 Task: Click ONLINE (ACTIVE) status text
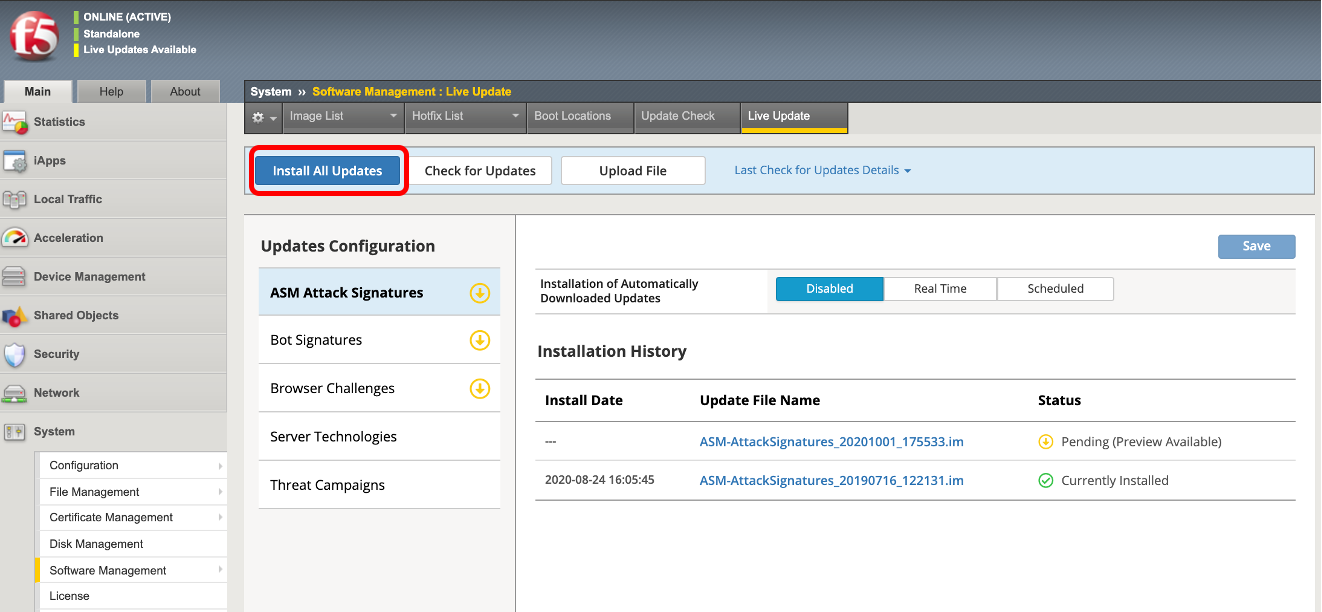point(127,17)
